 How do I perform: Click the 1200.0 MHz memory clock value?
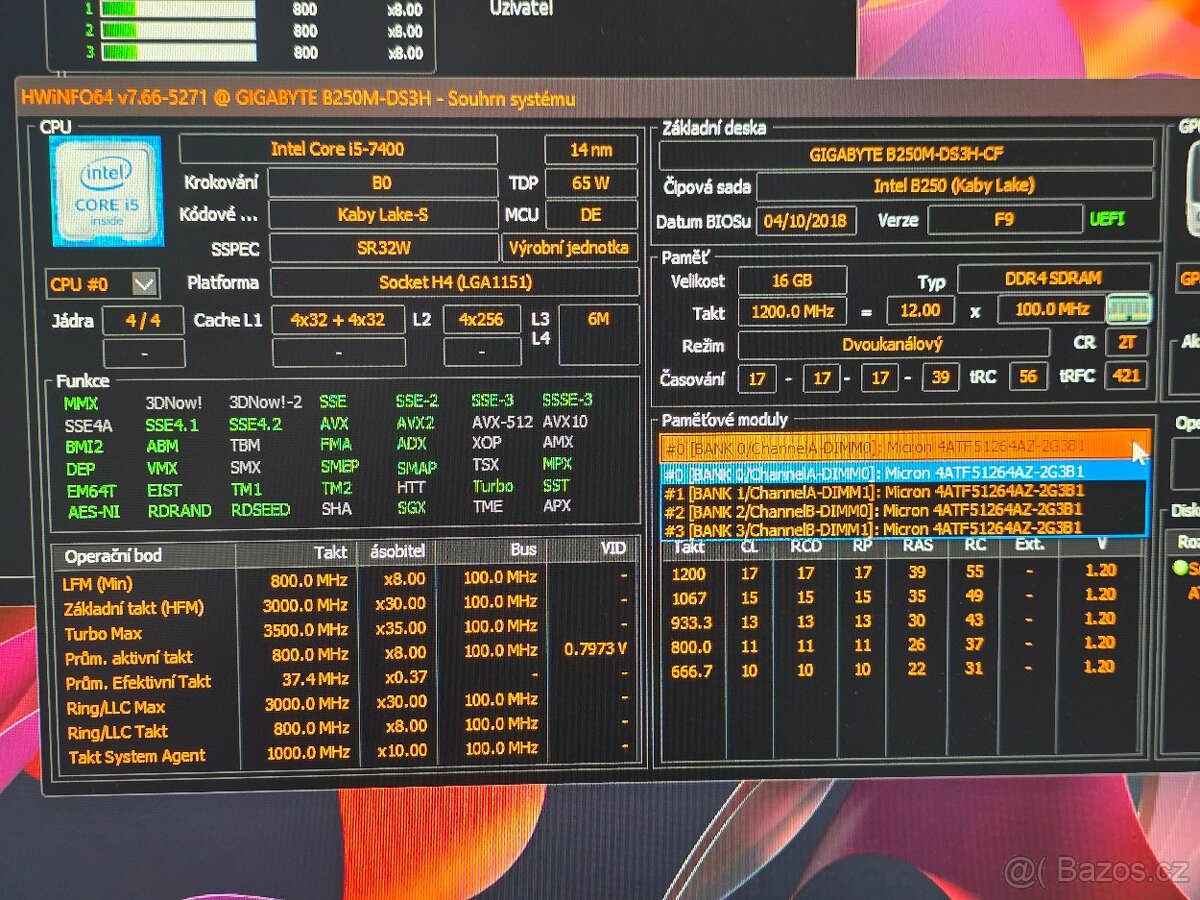[792, 311]
